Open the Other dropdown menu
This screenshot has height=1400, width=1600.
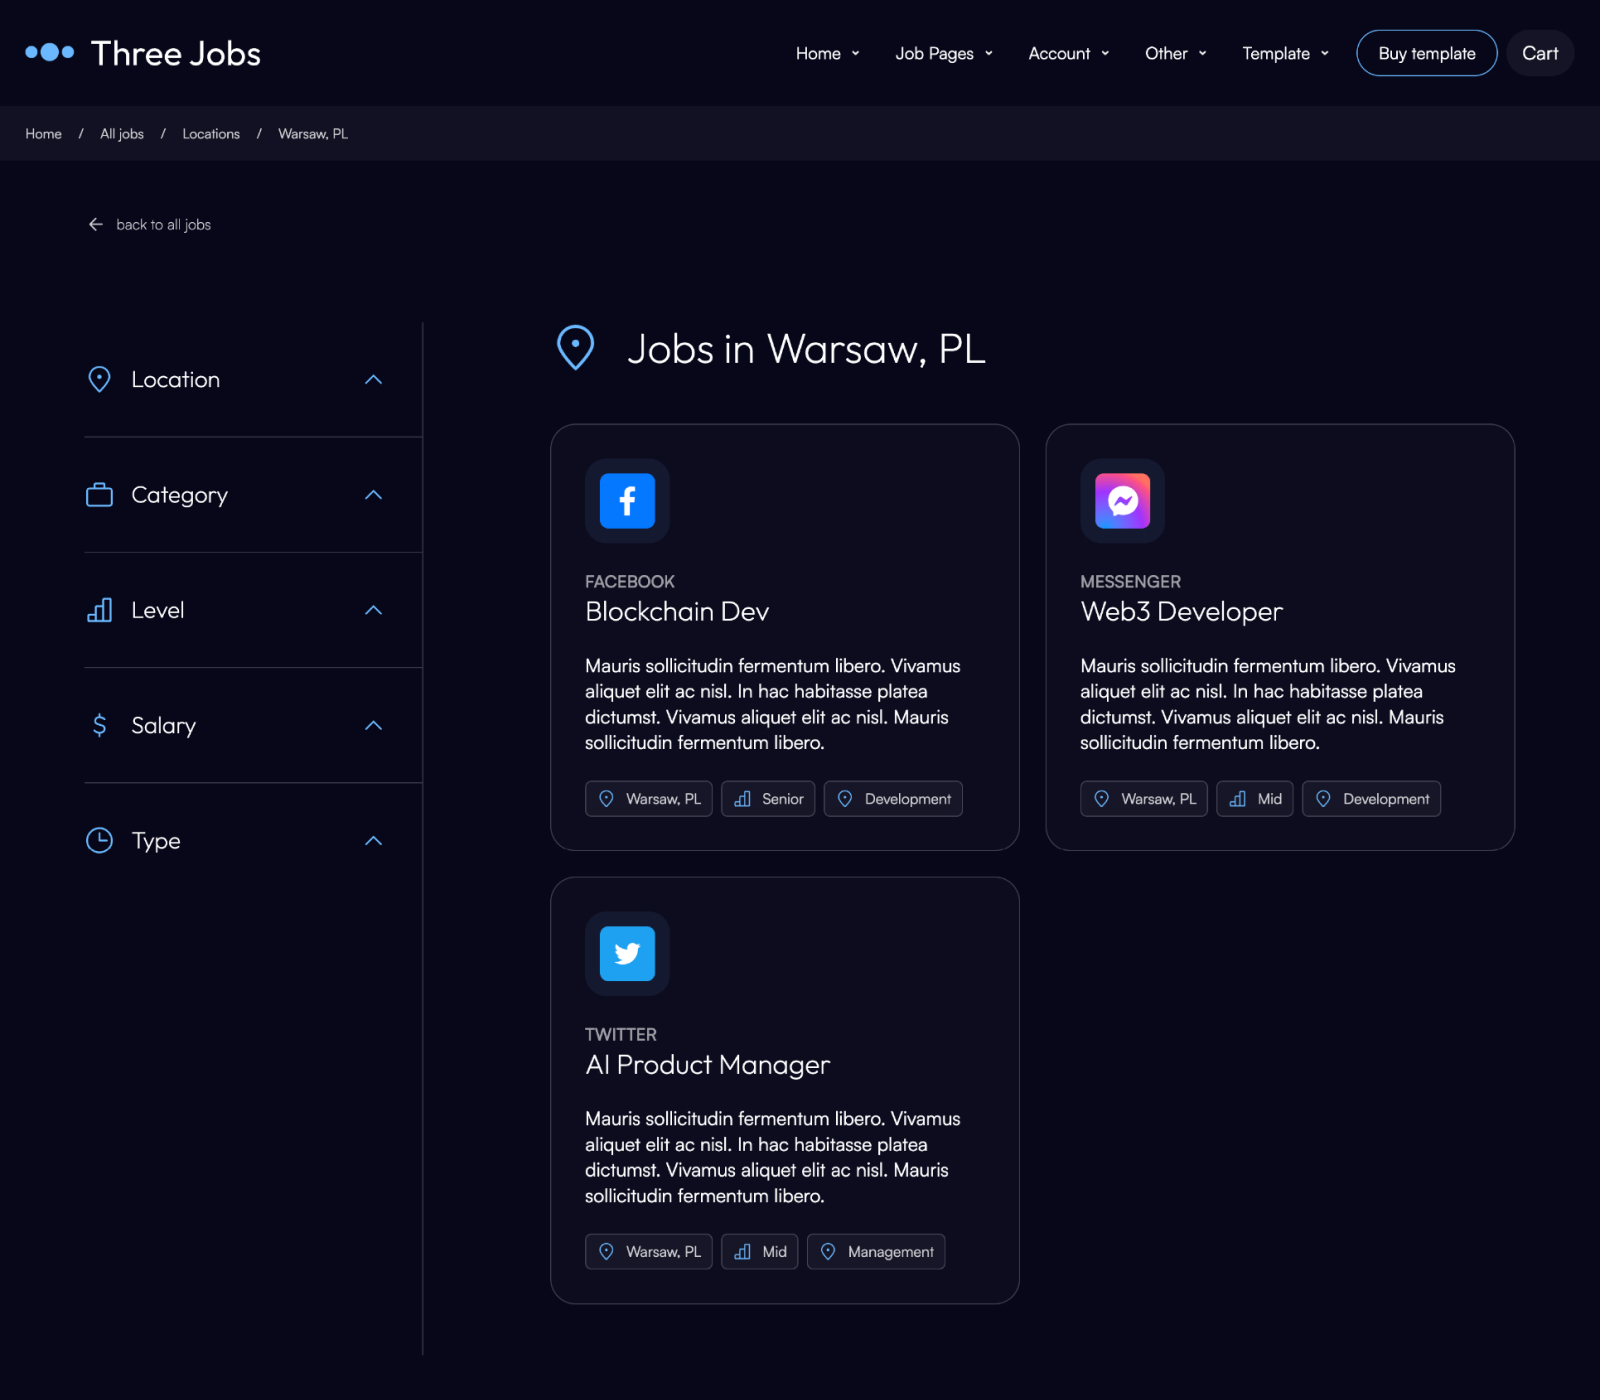click(x=1176, y=53)
